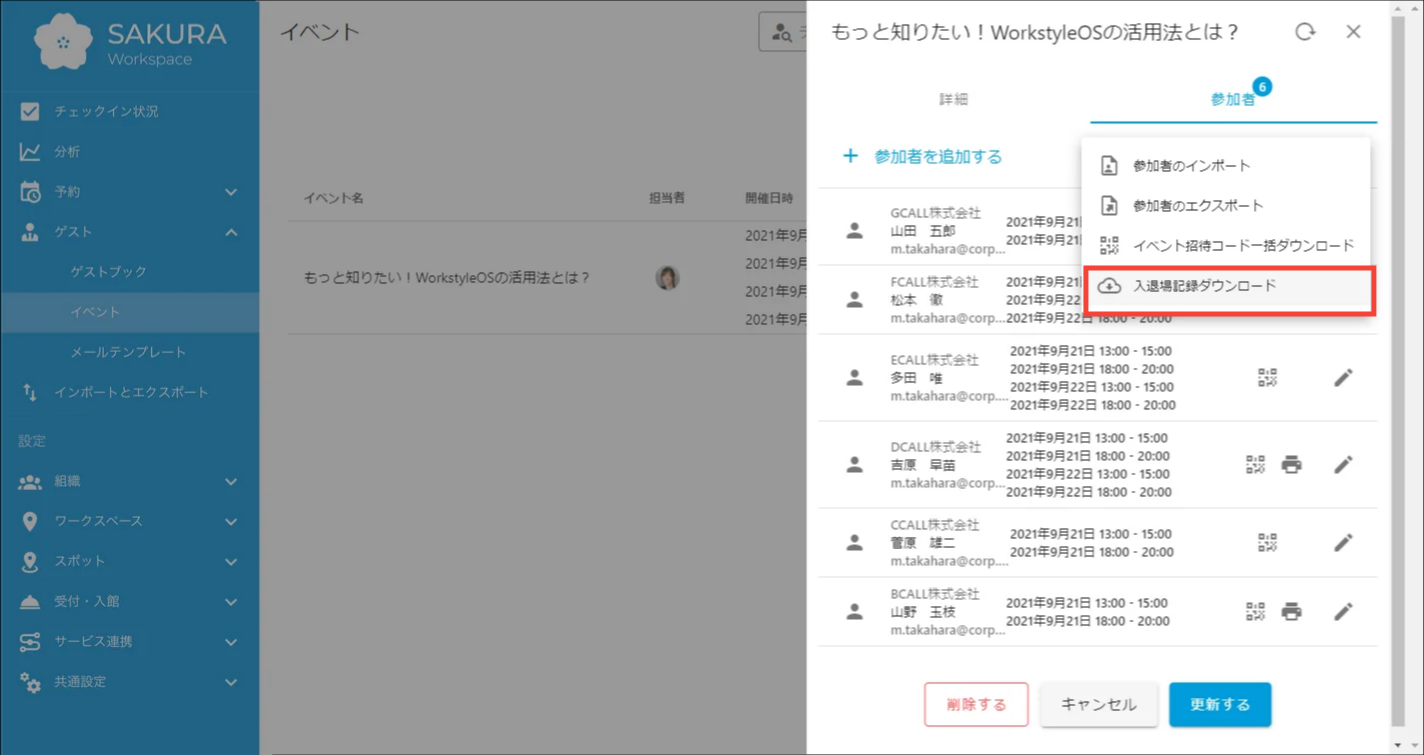This screenshot has width=1424, height=755.
Task: Click person icon of 山田 五郎 row
Action: click(854, 230)
